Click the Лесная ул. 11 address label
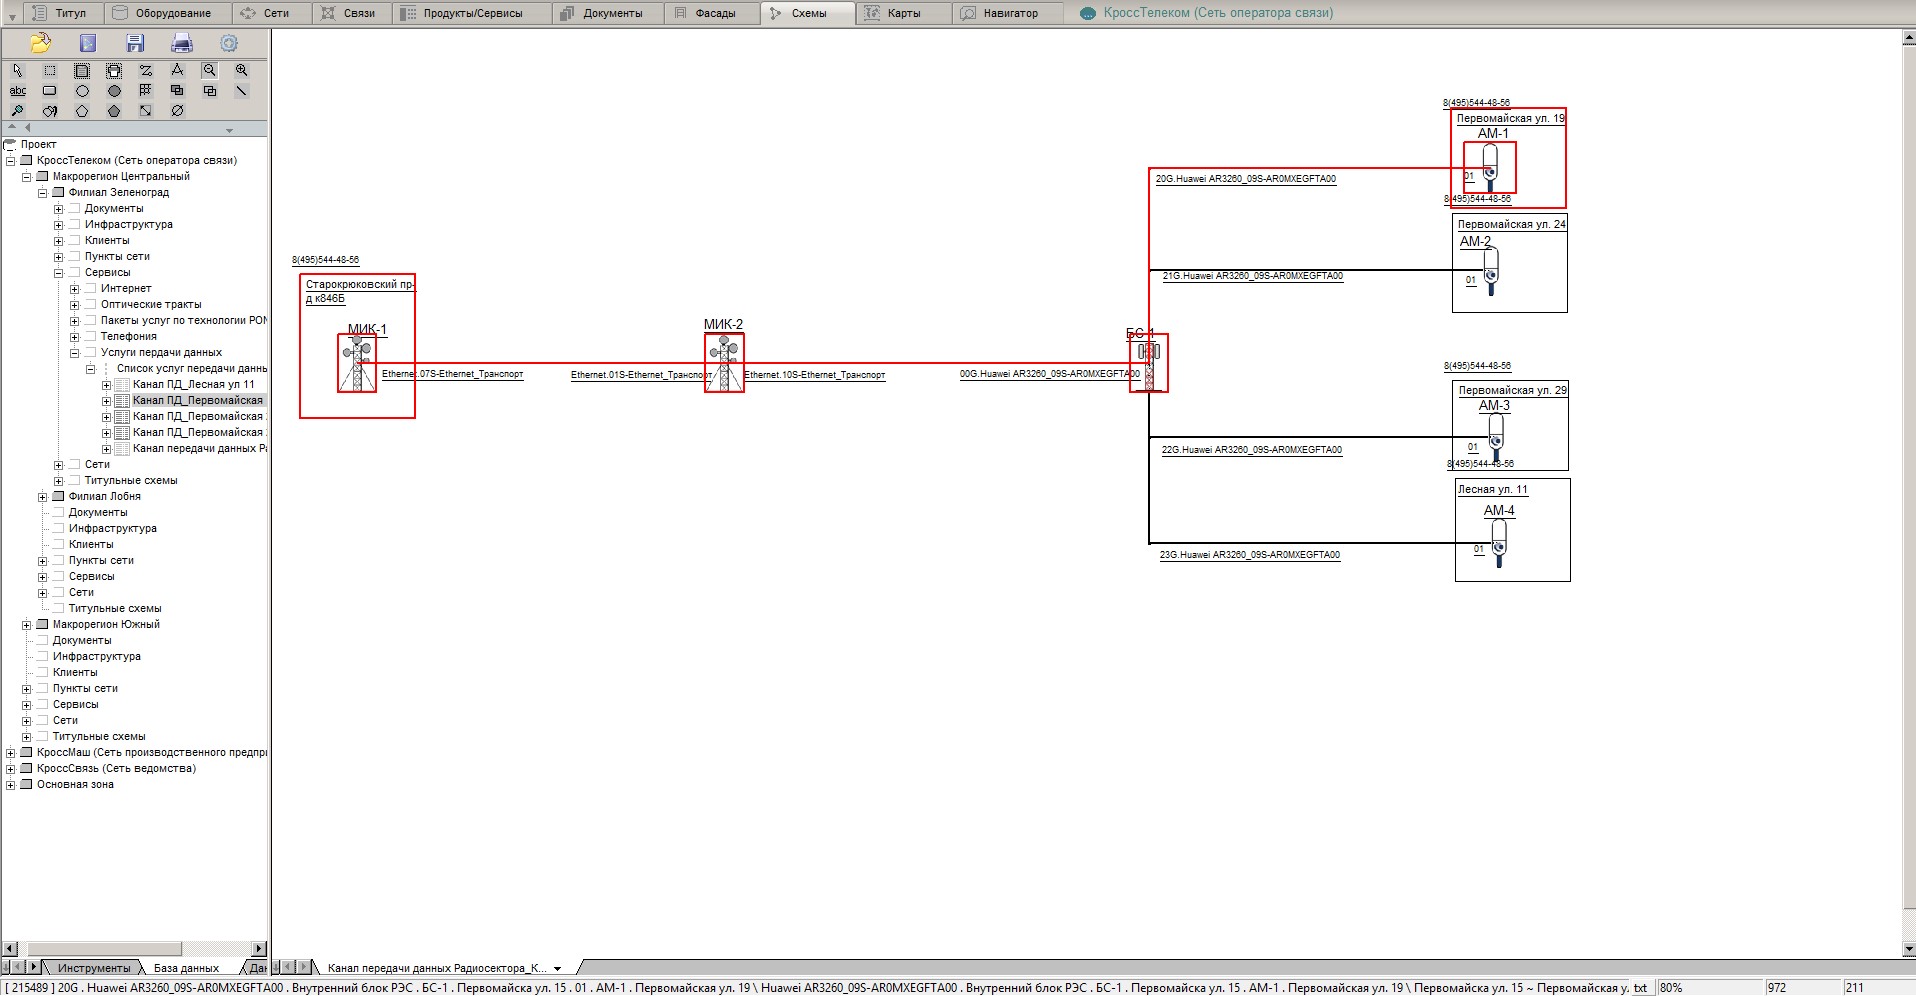 [x=1492, y=490]
